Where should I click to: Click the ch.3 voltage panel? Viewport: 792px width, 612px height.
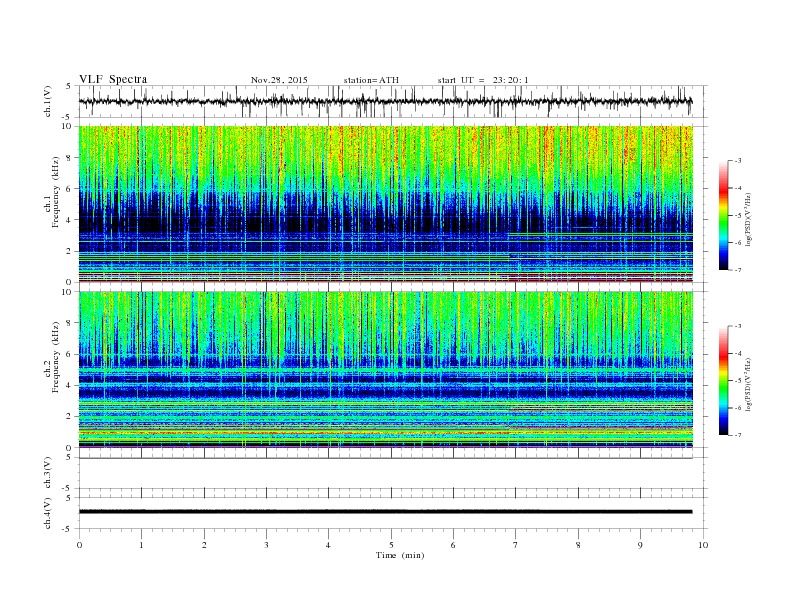click(x=392, y=473)
